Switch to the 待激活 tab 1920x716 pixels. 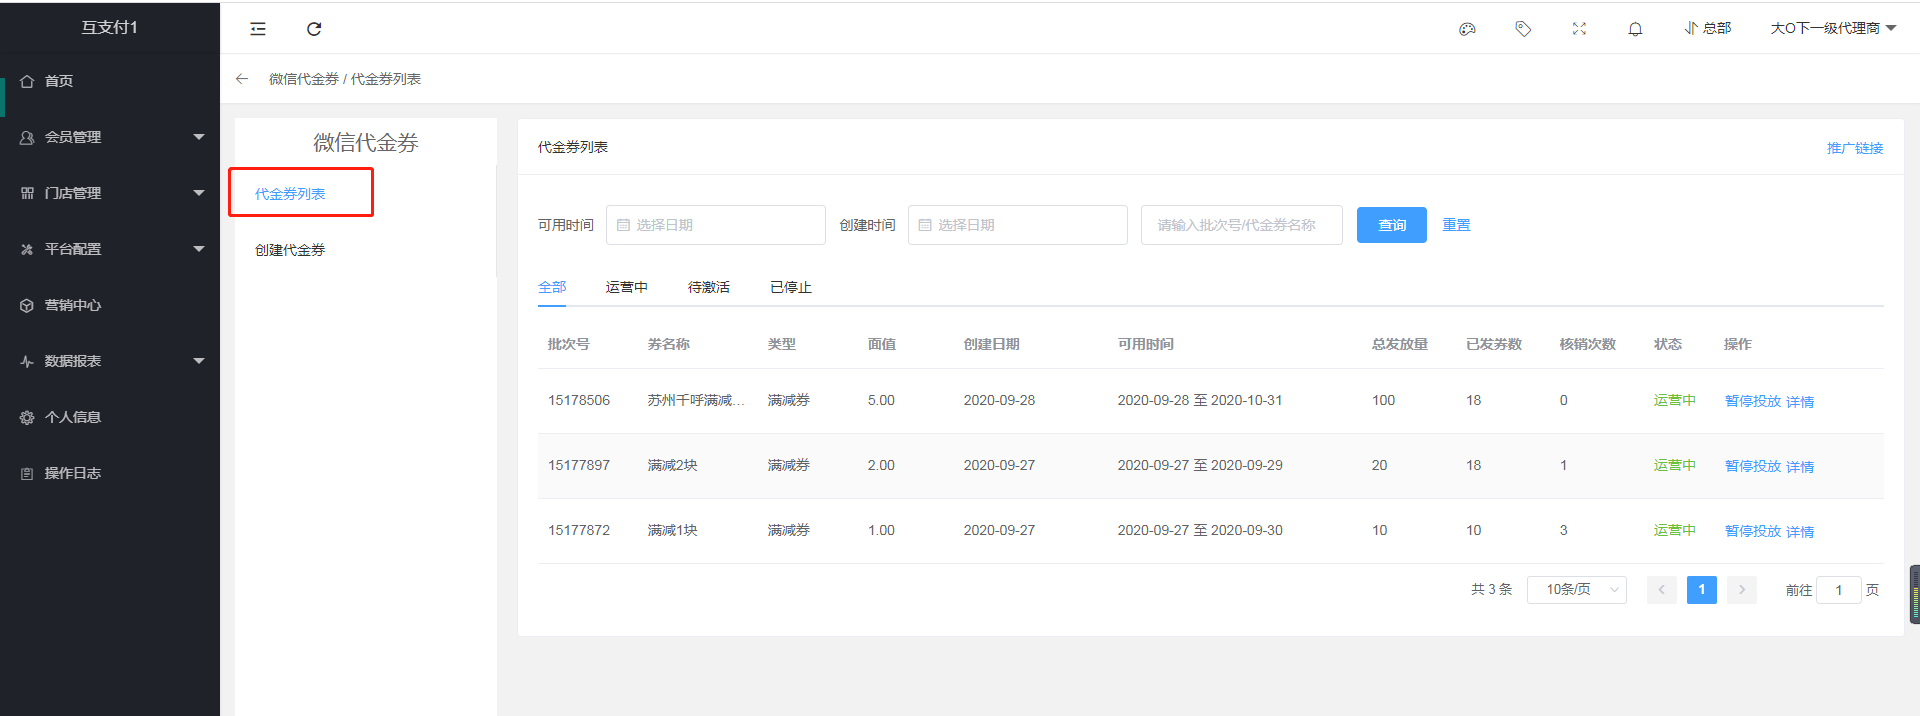pyautogui.click(x=709, y=287)
